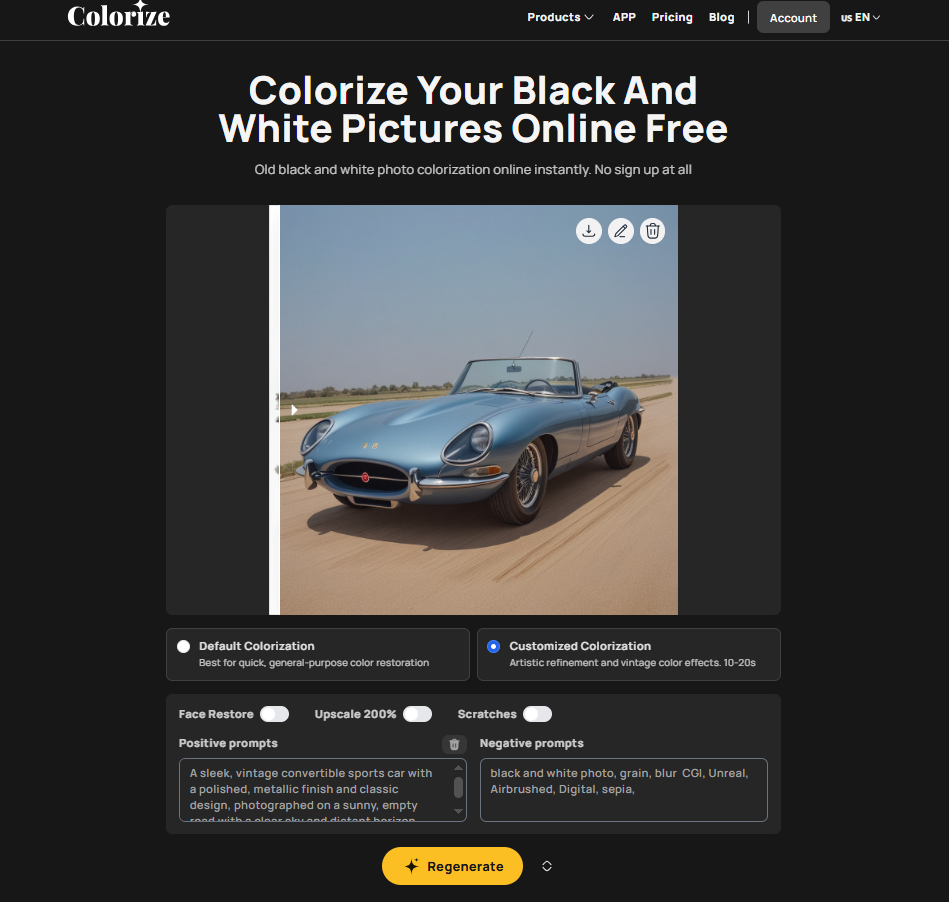Click the yellow Regenerate button
This screenshot has width=949, height=902.
point(452,866)
